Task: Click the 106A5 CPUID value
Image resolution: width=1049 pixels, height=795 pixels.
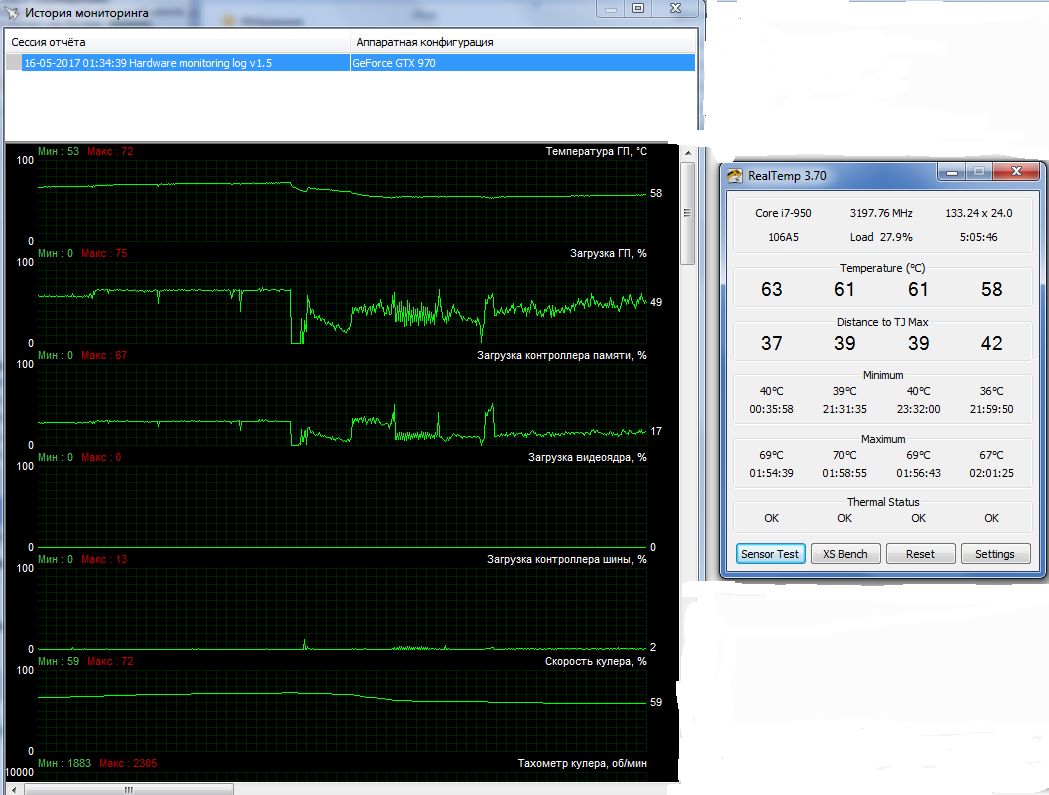Action: [783, 237]
